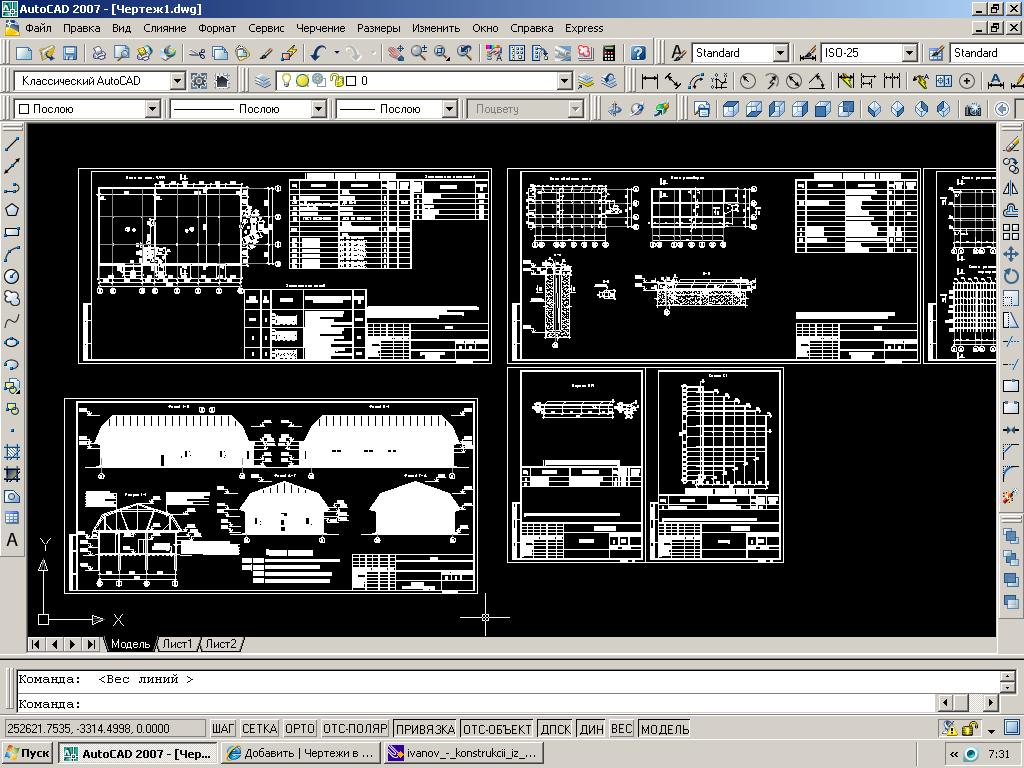The image size is (1024, 768).
Task: Toggle ПРИВЯЗКА object snap
Action: click(x=424, y=729)
